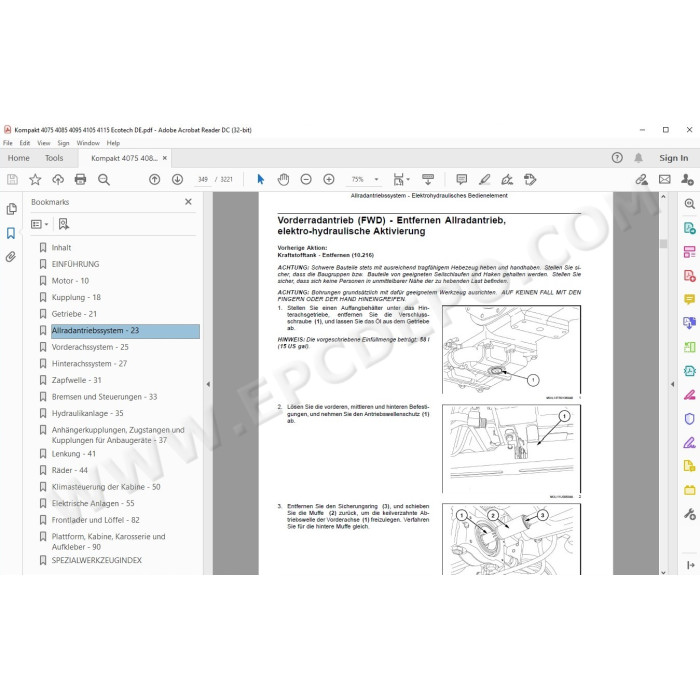This screenshot has height=700, width=700.
Task: Go to previous page arrow icon
Action: point(154,179)
